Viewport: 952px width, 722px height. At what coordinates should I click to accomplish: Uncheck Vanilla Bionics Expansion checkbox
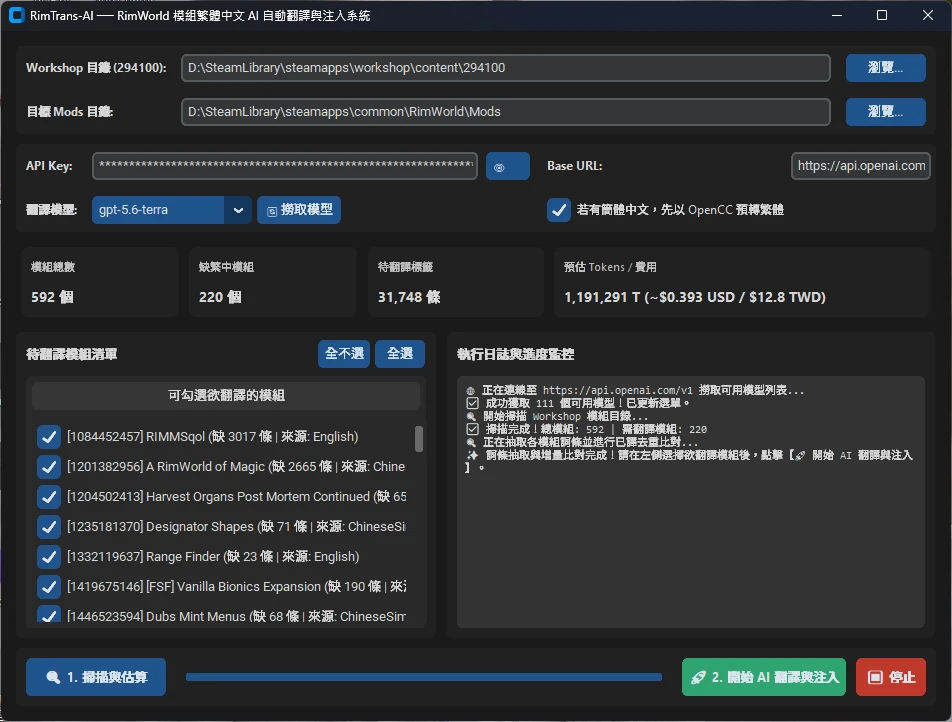point(49,587)
